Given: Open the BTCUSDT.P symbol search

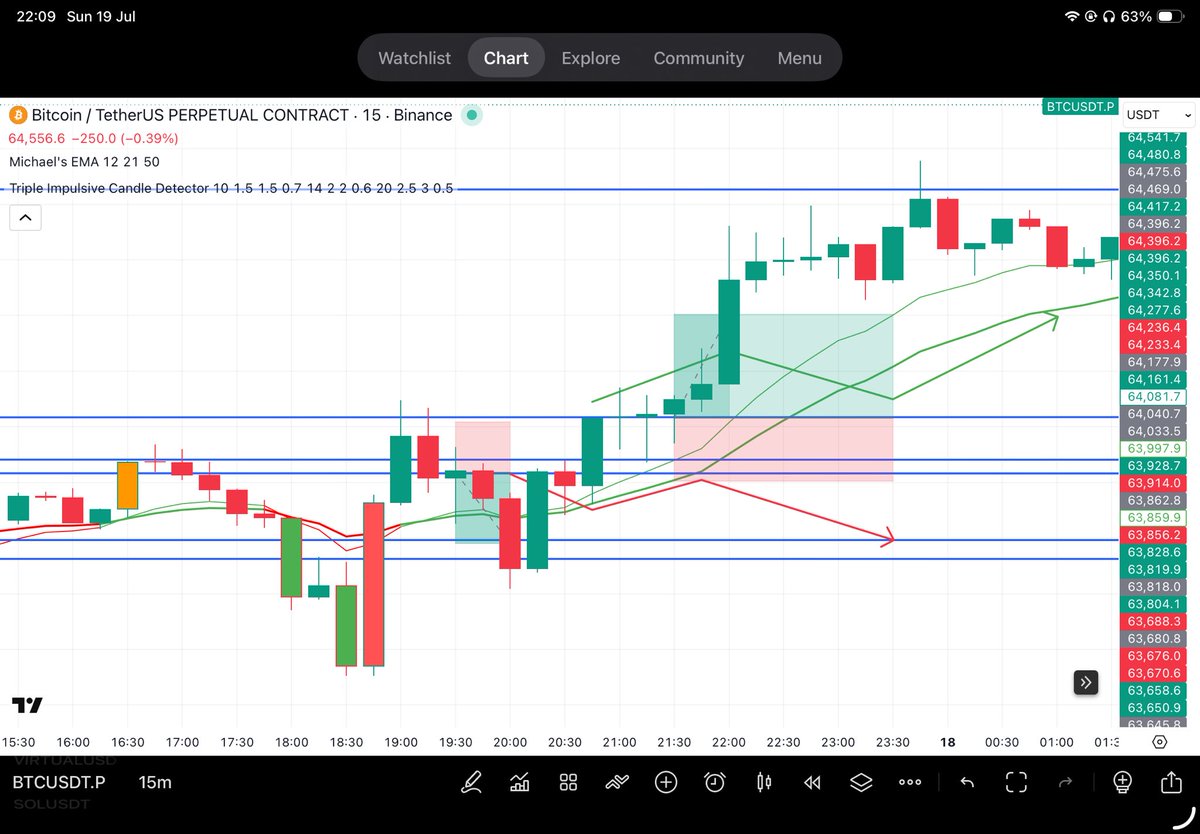Looking at the screenshot, I should (x=59, y=782).
